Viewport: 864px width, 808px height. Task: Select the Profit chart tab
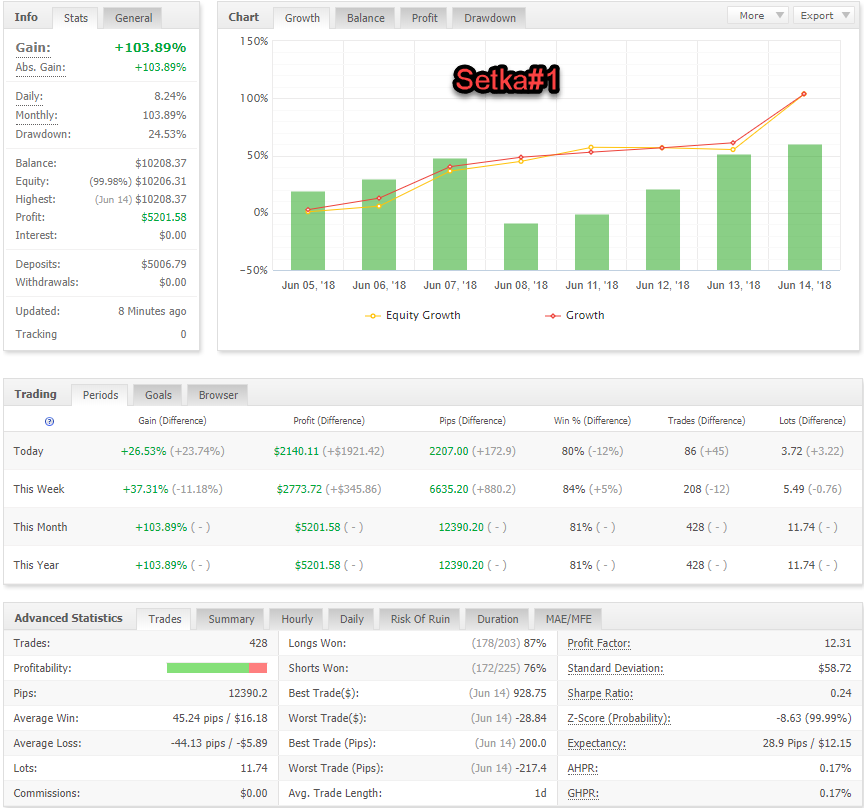pyautogui.click(x=424, y=18)
